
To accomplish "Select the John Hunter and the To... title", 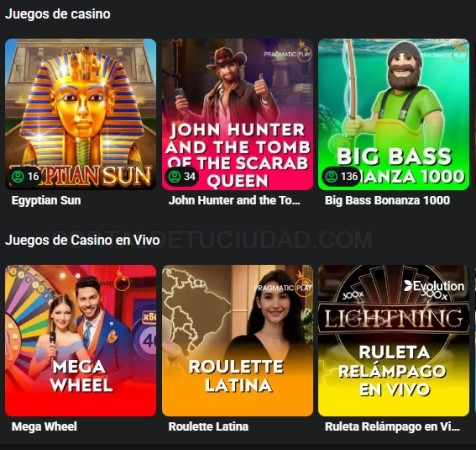I will pos(234,200).
